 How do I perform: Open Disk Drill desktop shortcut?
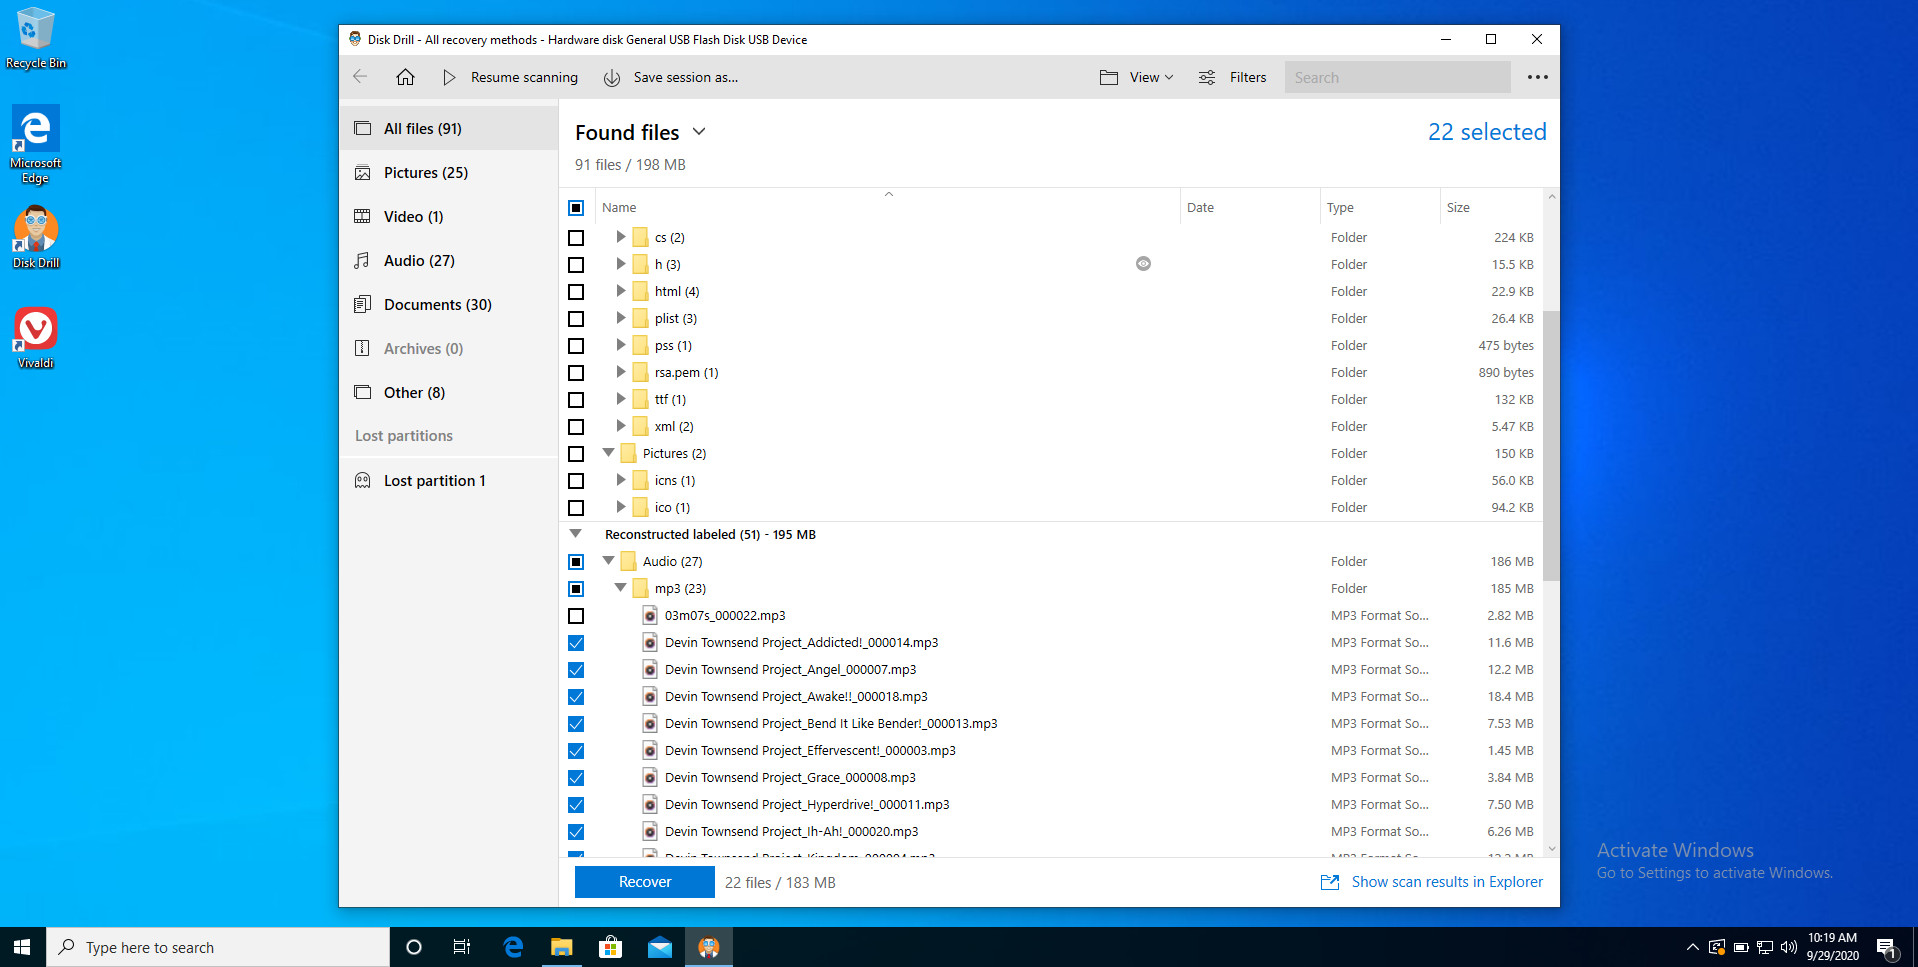pyautogui.click(x=36, y=238)
